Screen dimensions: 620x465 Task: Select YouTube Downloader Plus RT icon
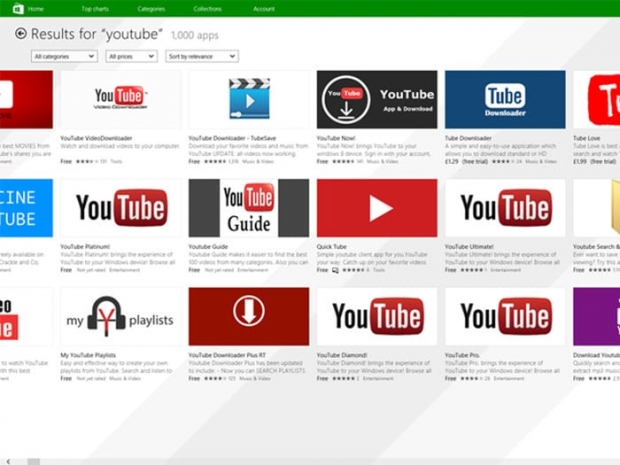[248, 316]
